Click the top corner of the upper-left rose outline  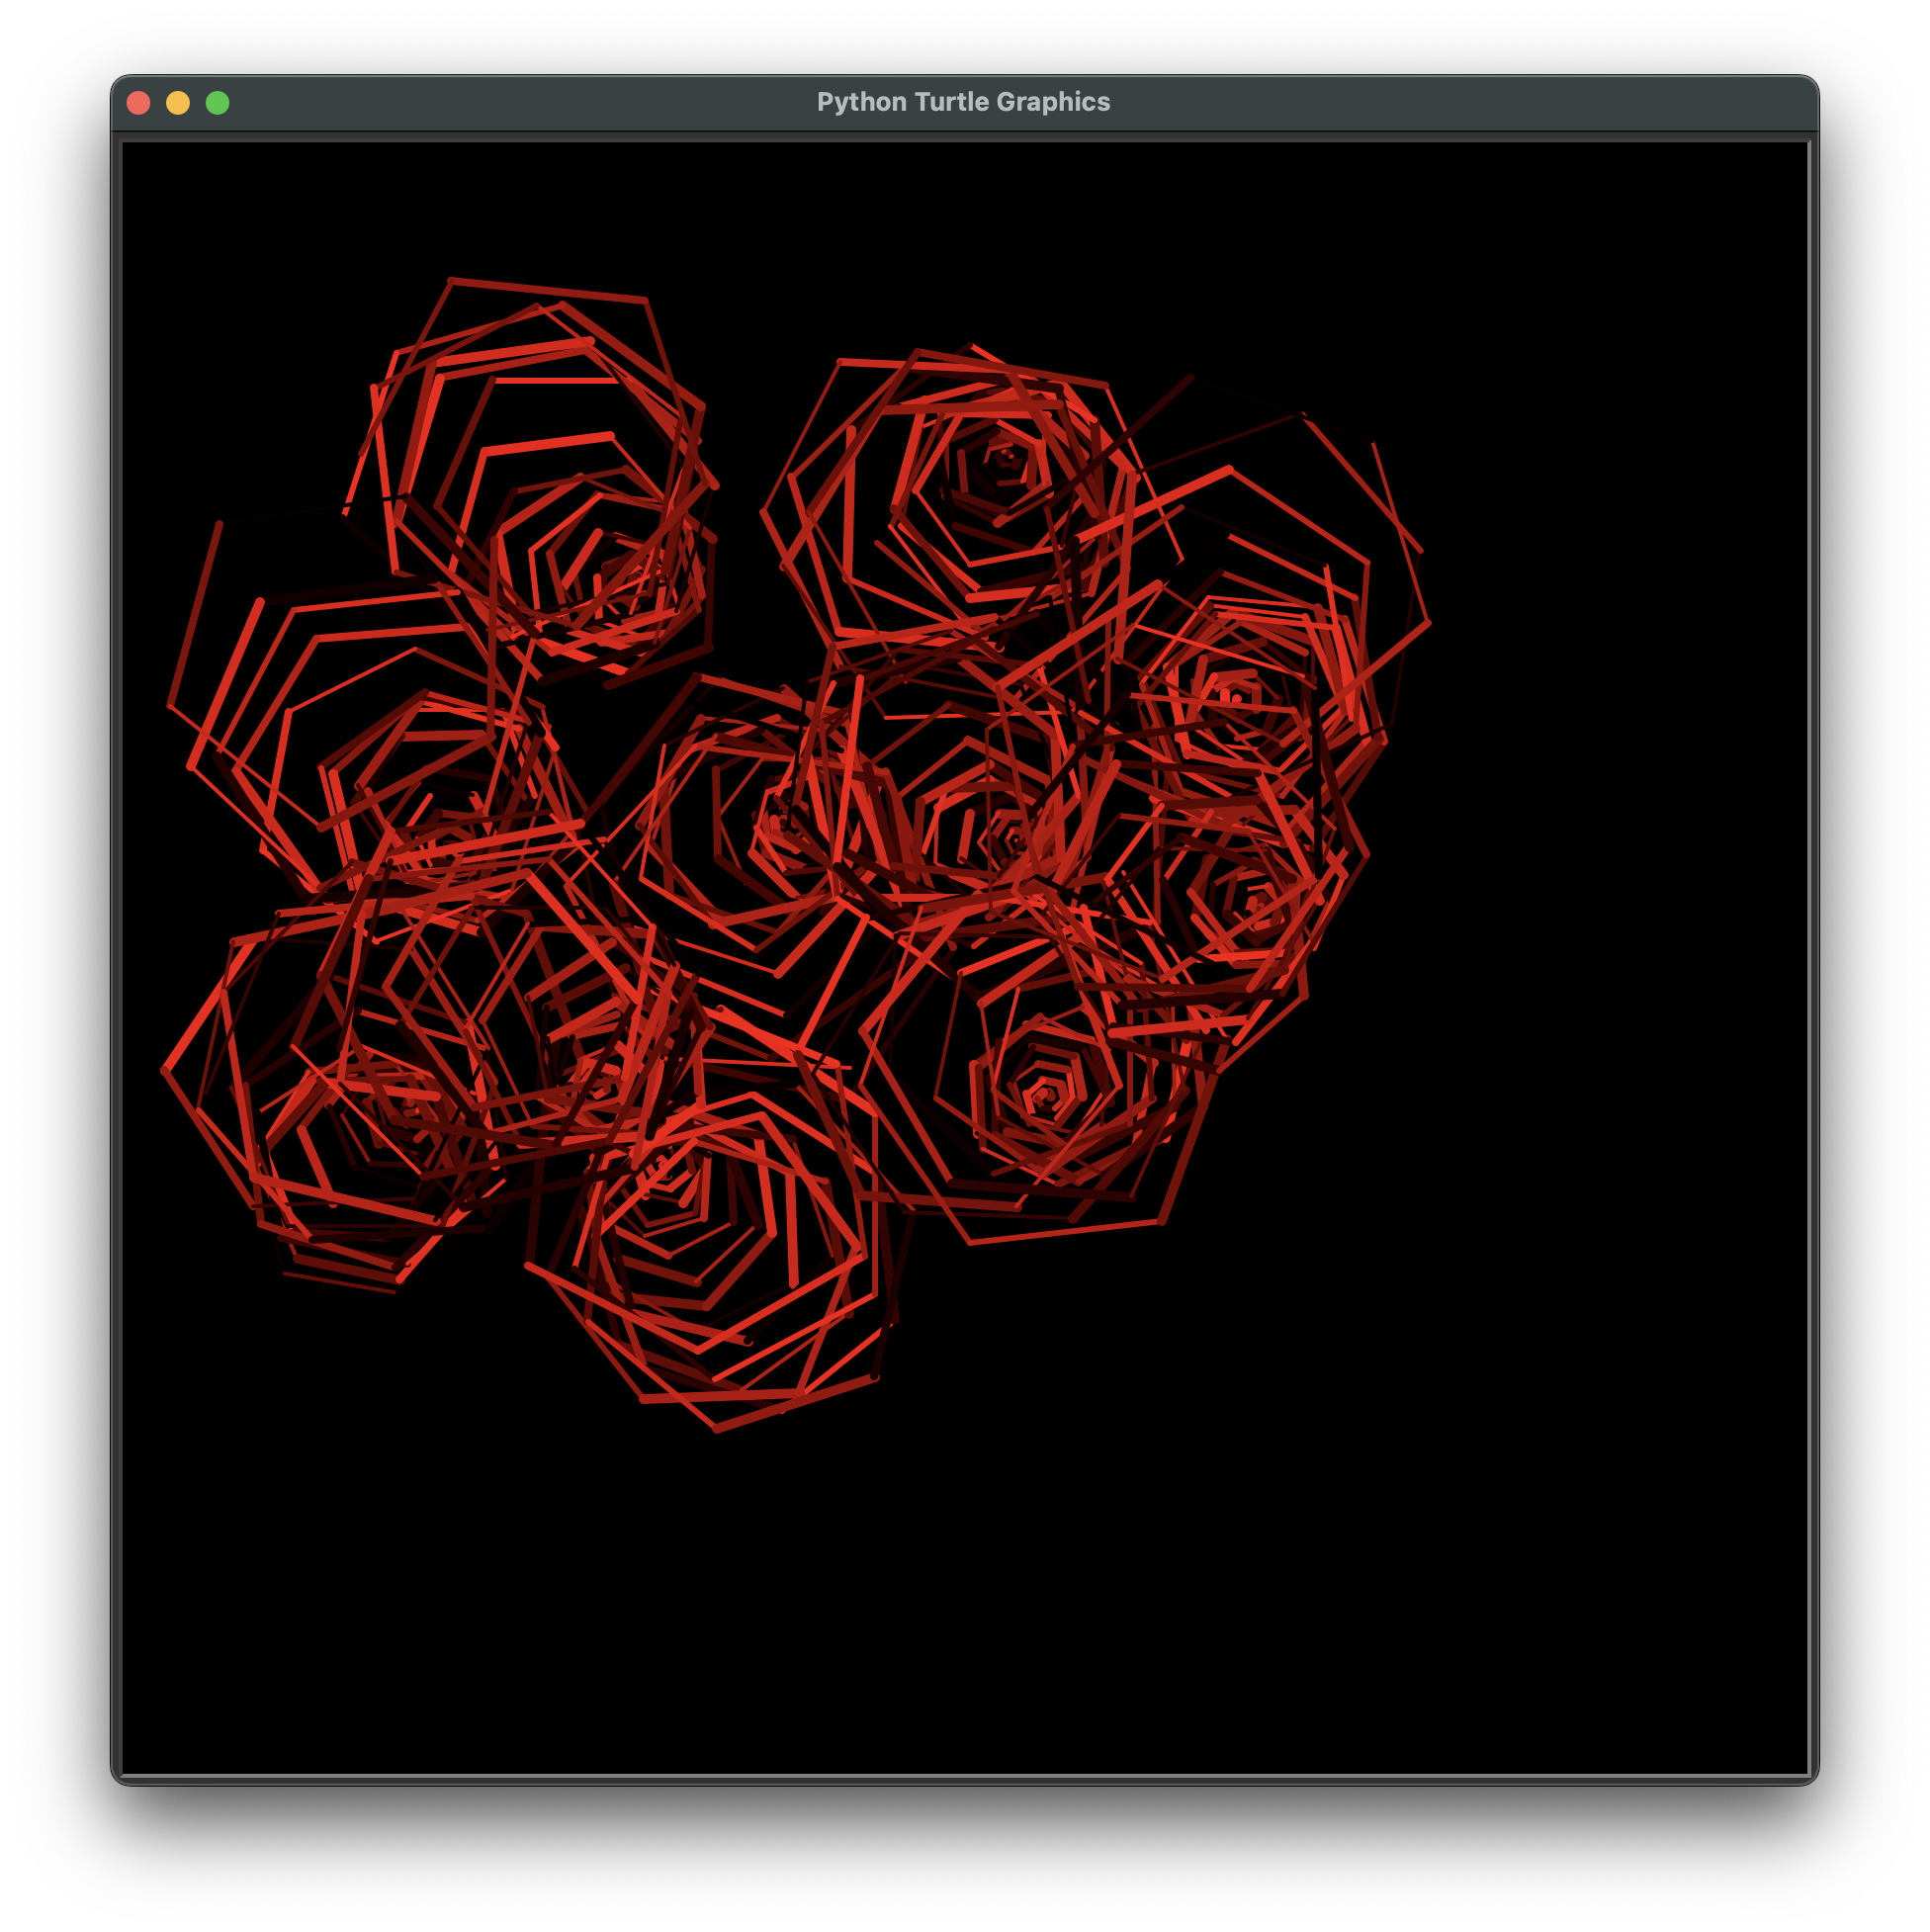click(x=451, y=280)
